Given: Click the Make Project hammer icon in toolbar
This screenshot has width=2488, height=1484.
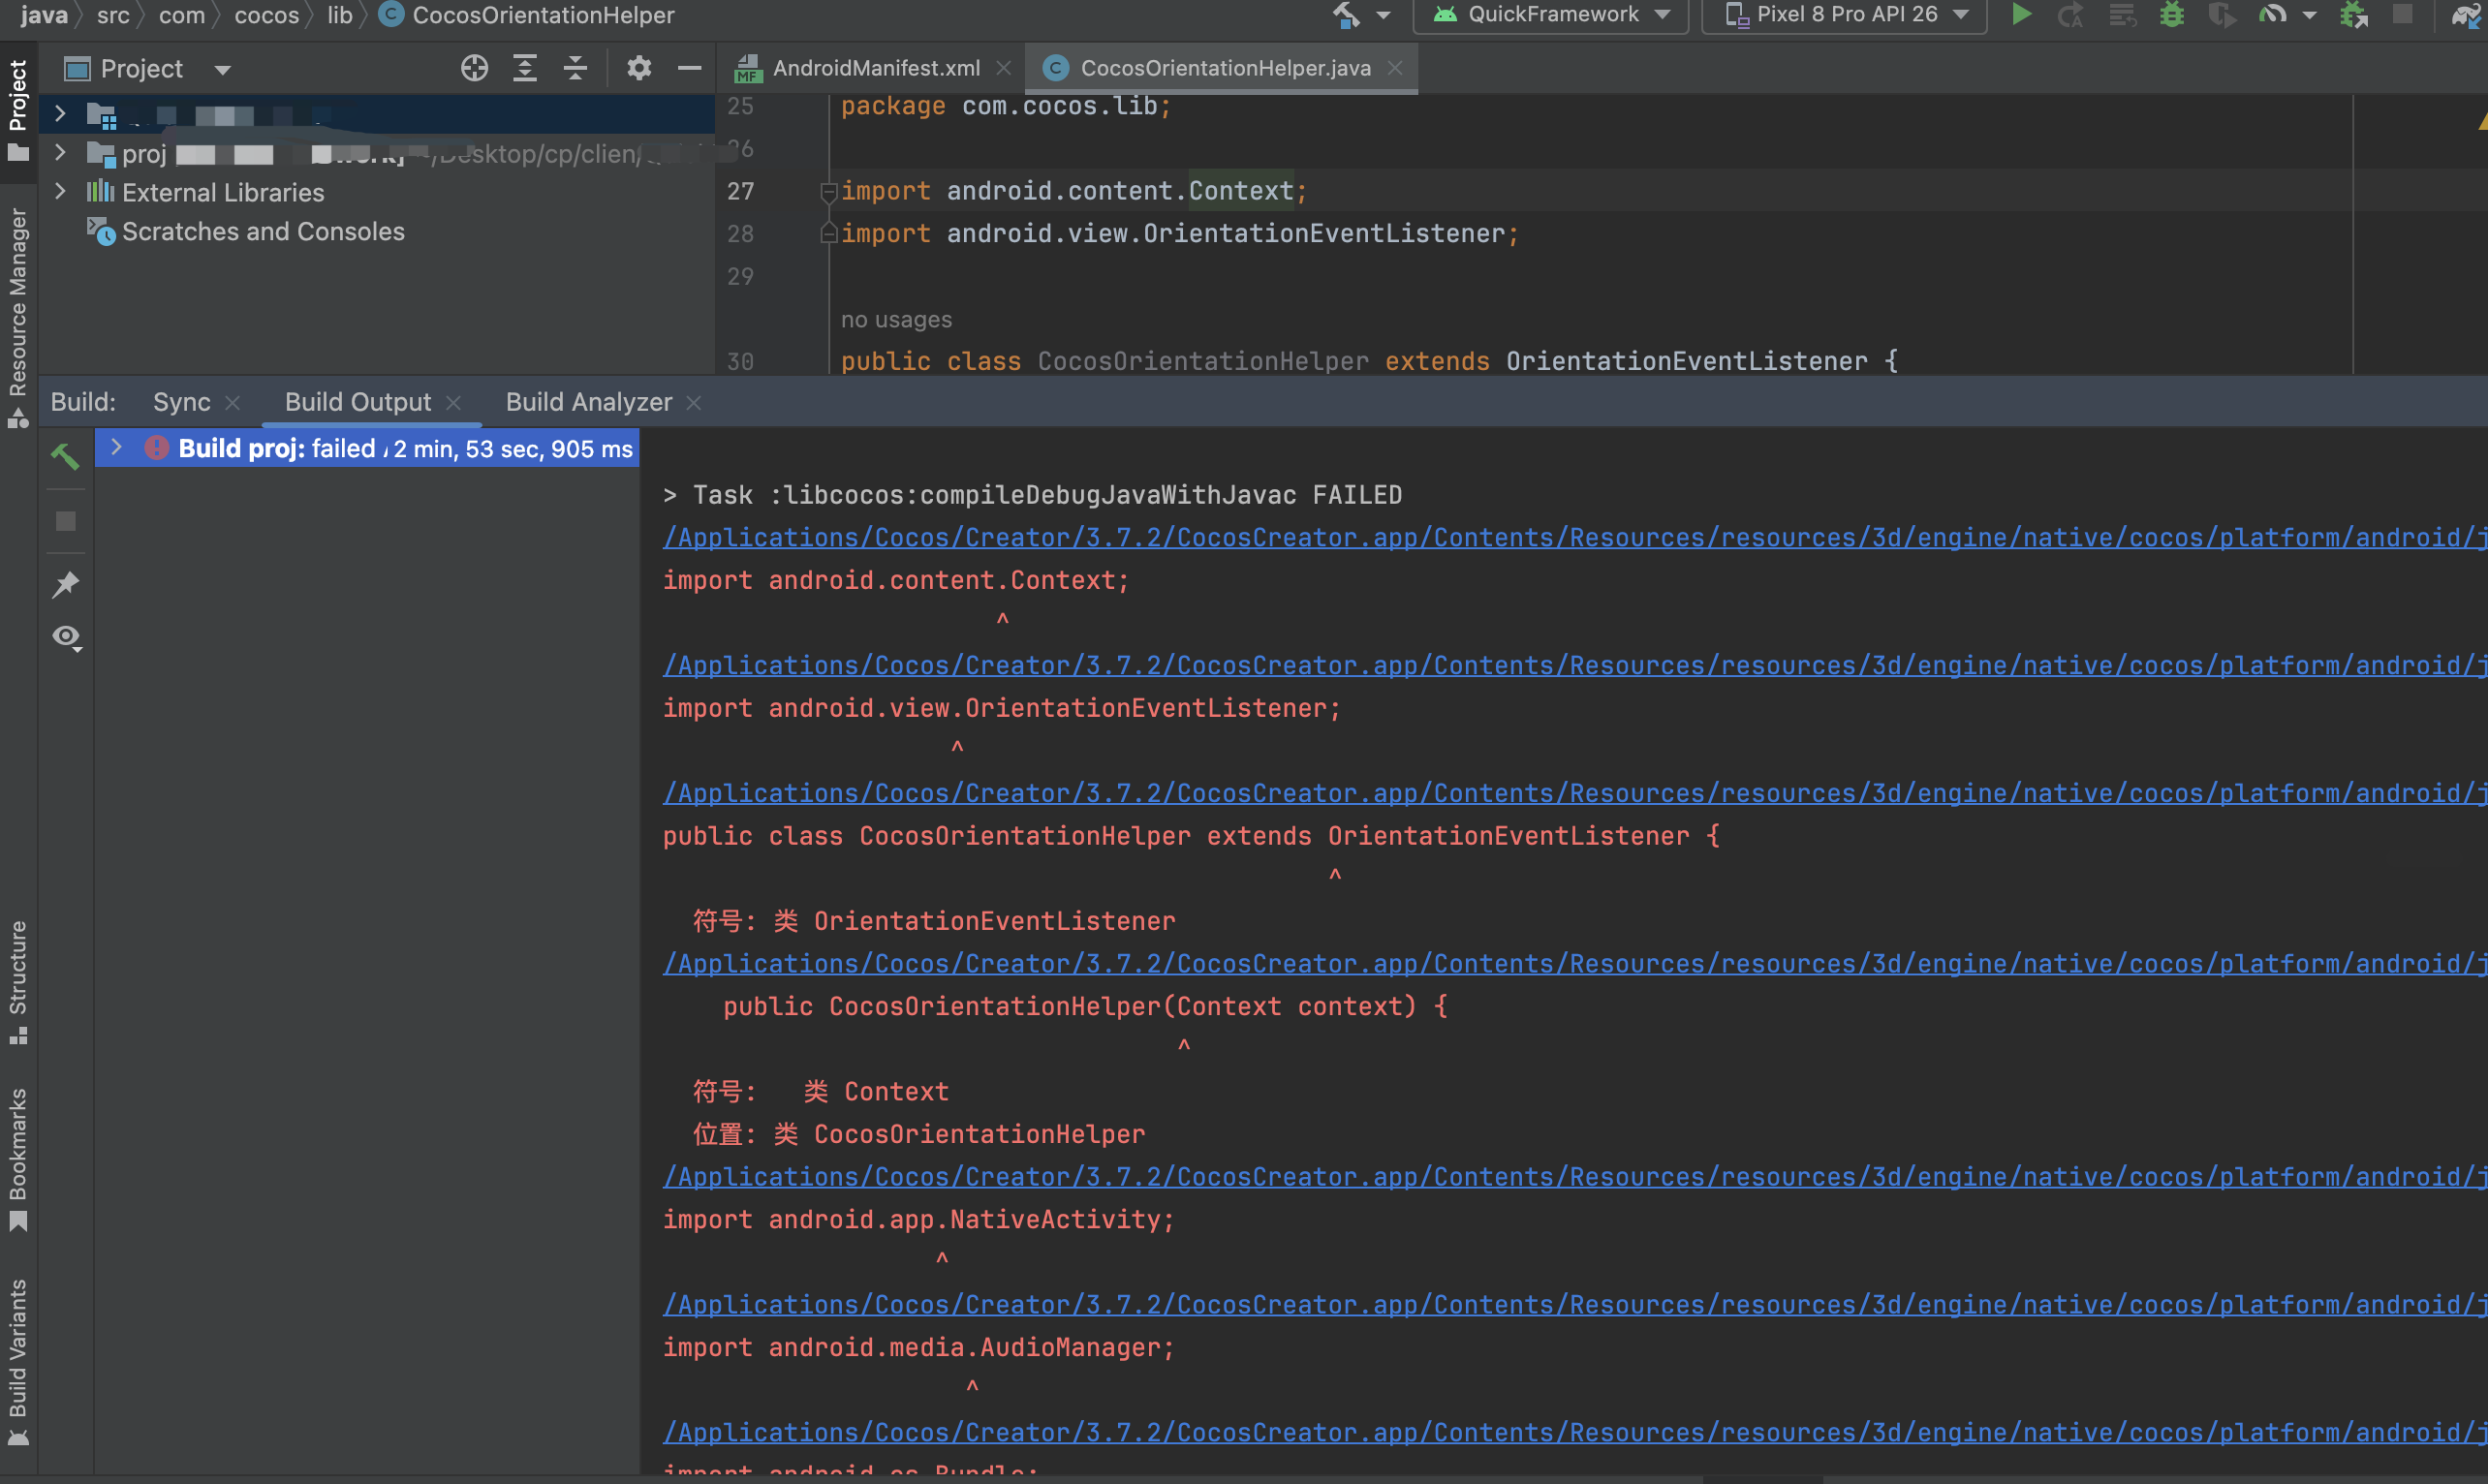Looking at the screenshot, I should pyautogui.click(x=1346, y=14).
